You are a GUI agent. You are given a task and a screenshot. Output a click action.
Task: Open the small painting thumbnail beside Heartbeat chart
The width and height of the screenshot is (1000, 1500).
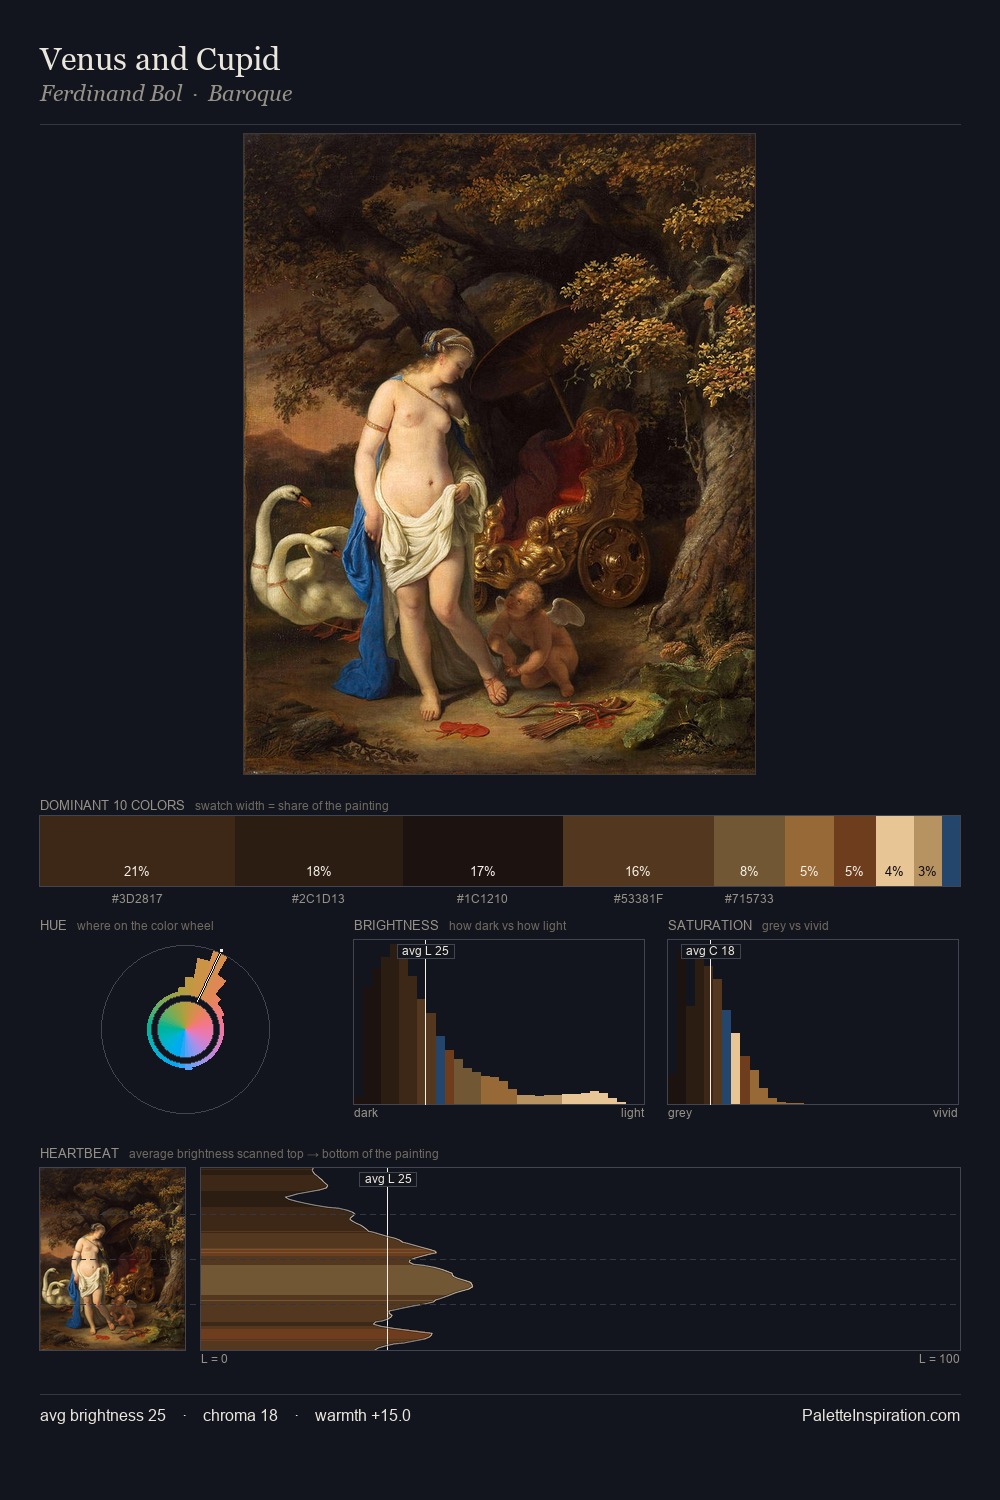(x=112, y=1259)
